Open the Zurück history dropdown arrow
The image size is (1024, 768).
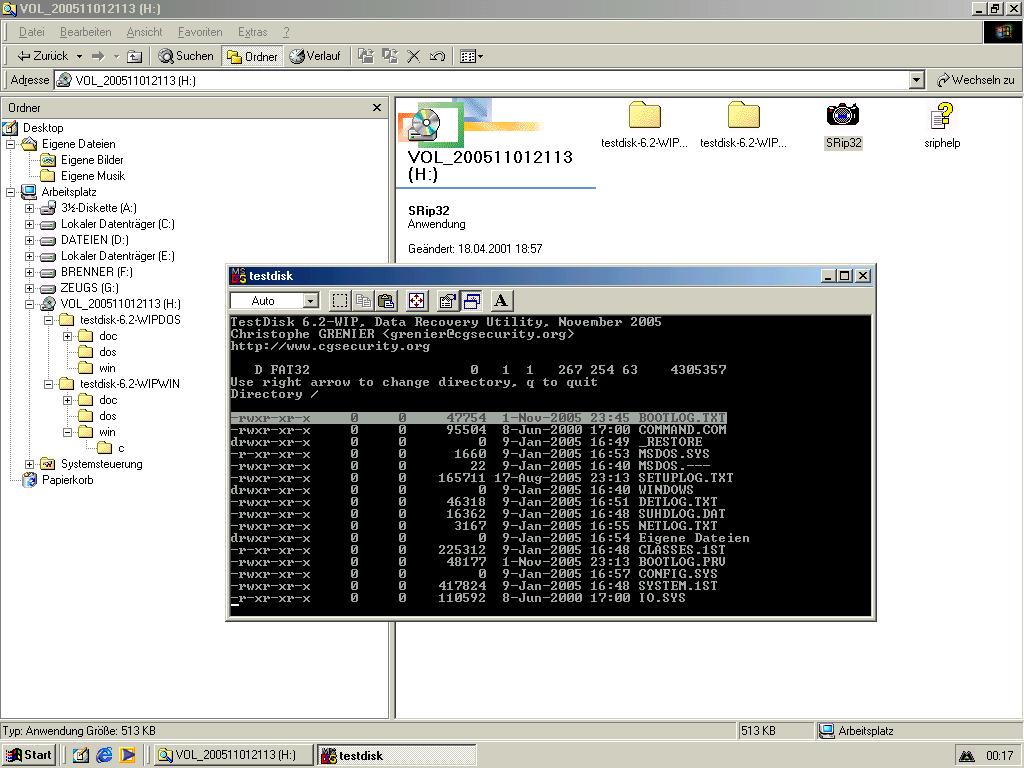click(79, 56)
